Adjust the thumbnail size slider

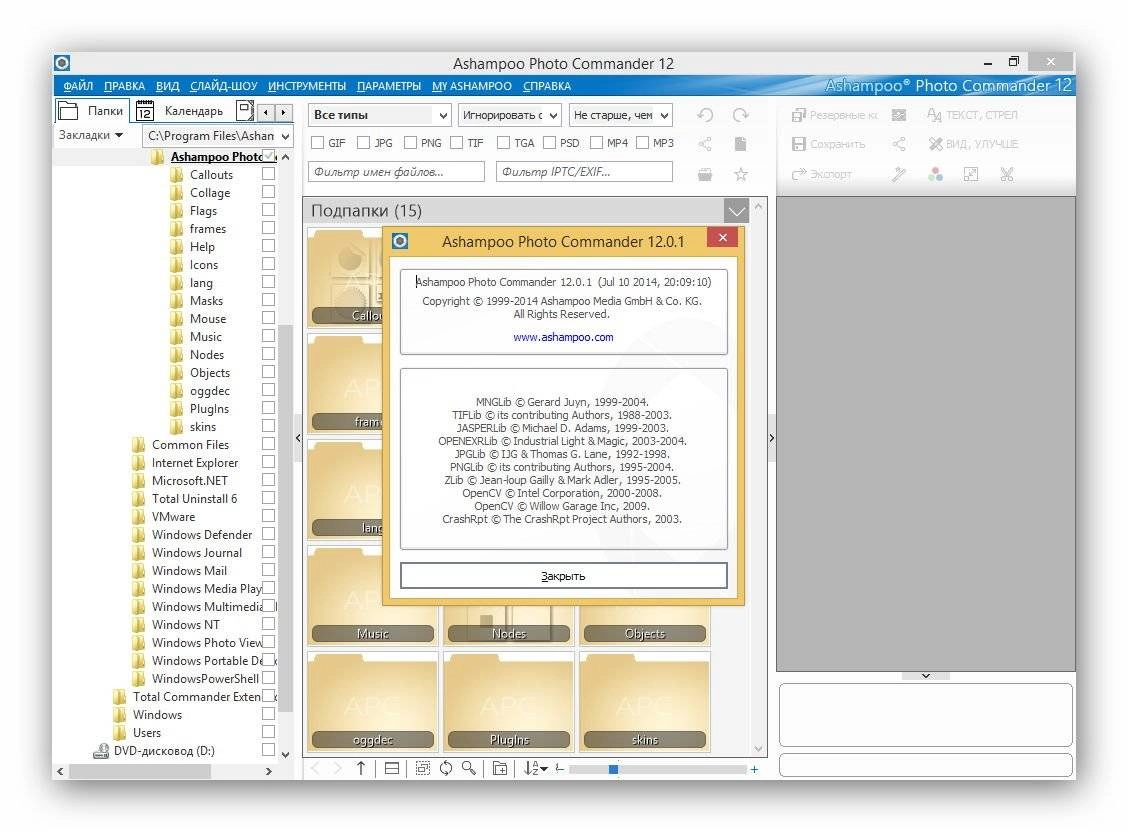[613, 769]
